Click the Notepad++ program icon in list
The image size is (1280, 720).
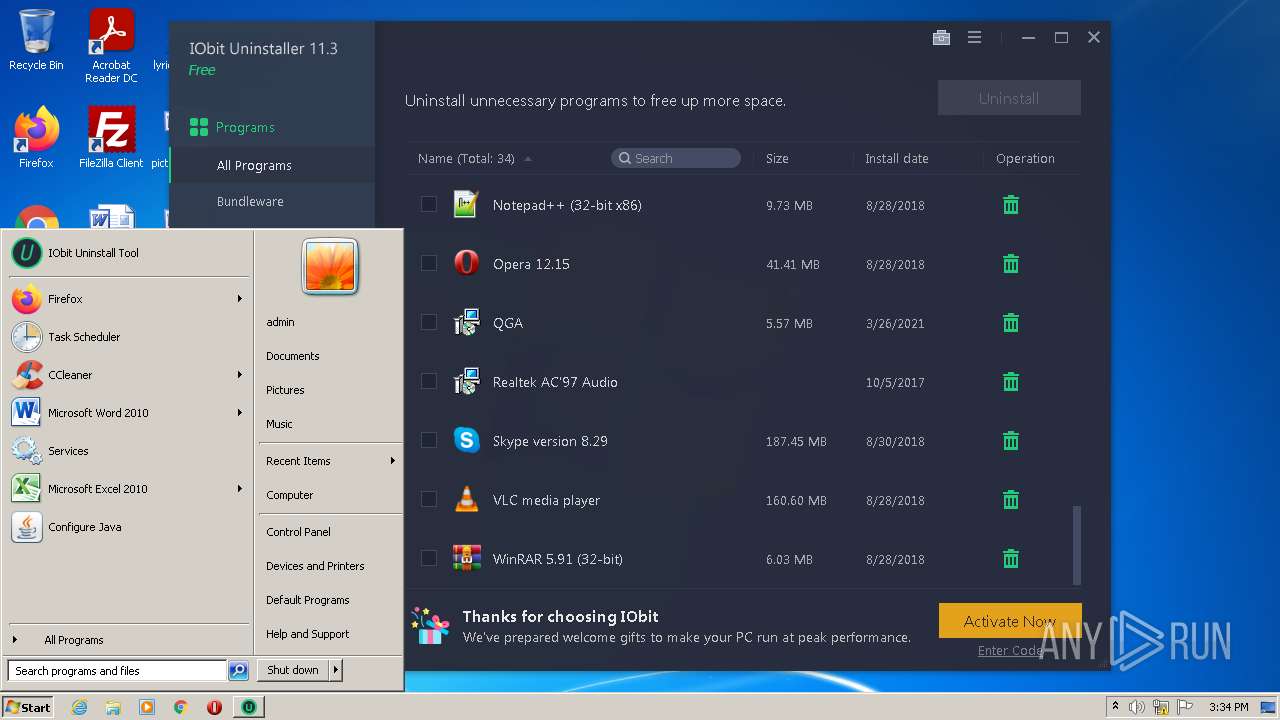coord(466,204)
